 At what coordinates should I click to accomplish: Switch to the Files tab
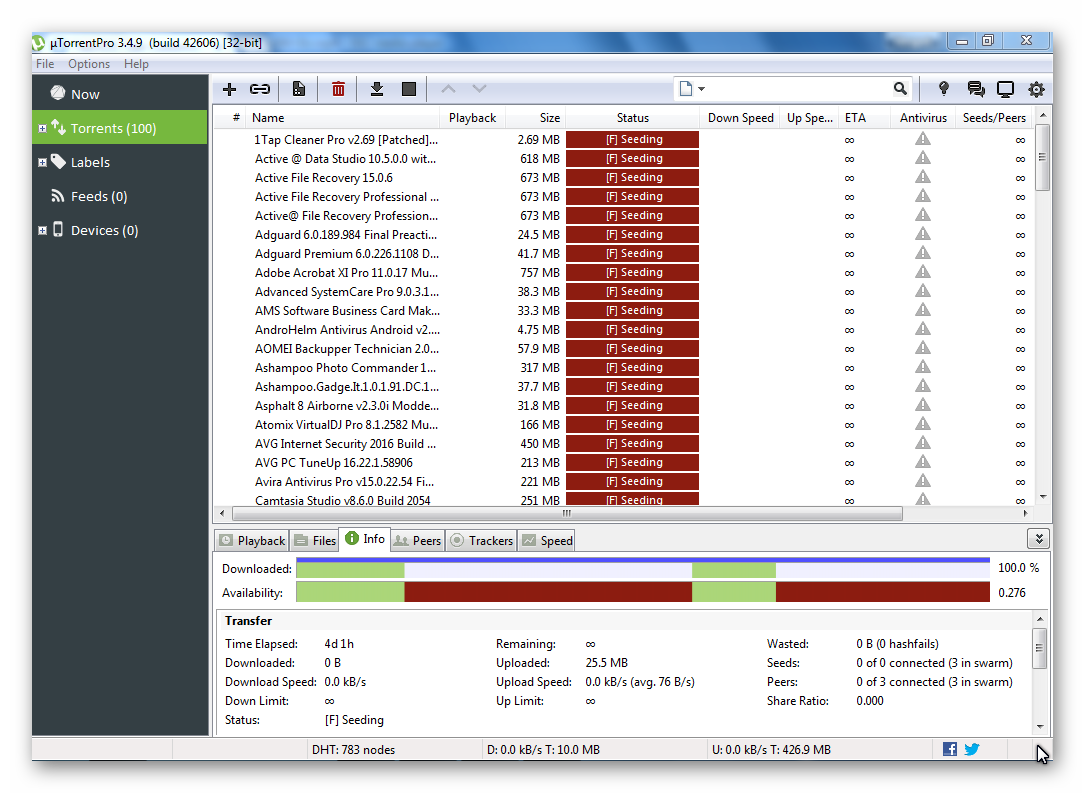(315, 540)
